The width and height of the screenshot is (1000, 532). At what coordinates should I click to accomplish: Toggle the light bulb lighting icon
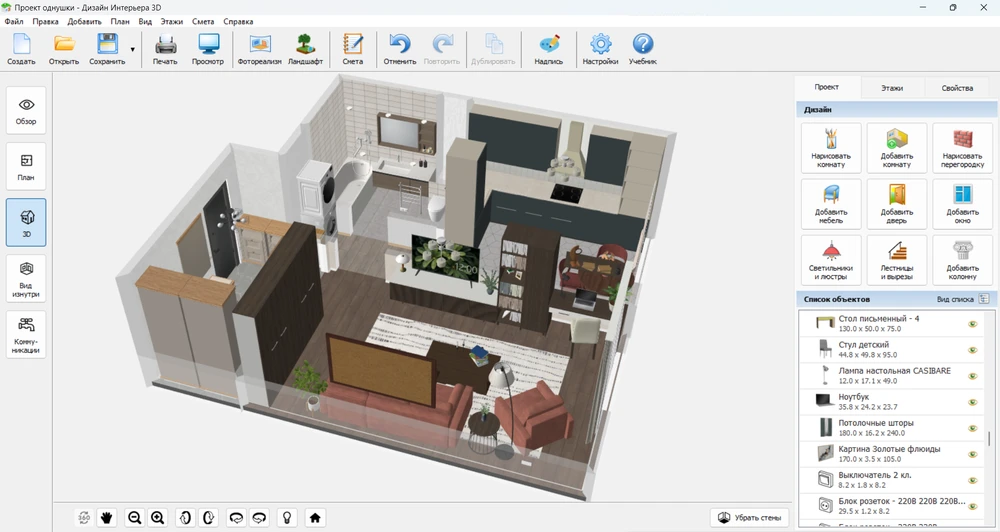pyautogui.click(x=287, y=517)
